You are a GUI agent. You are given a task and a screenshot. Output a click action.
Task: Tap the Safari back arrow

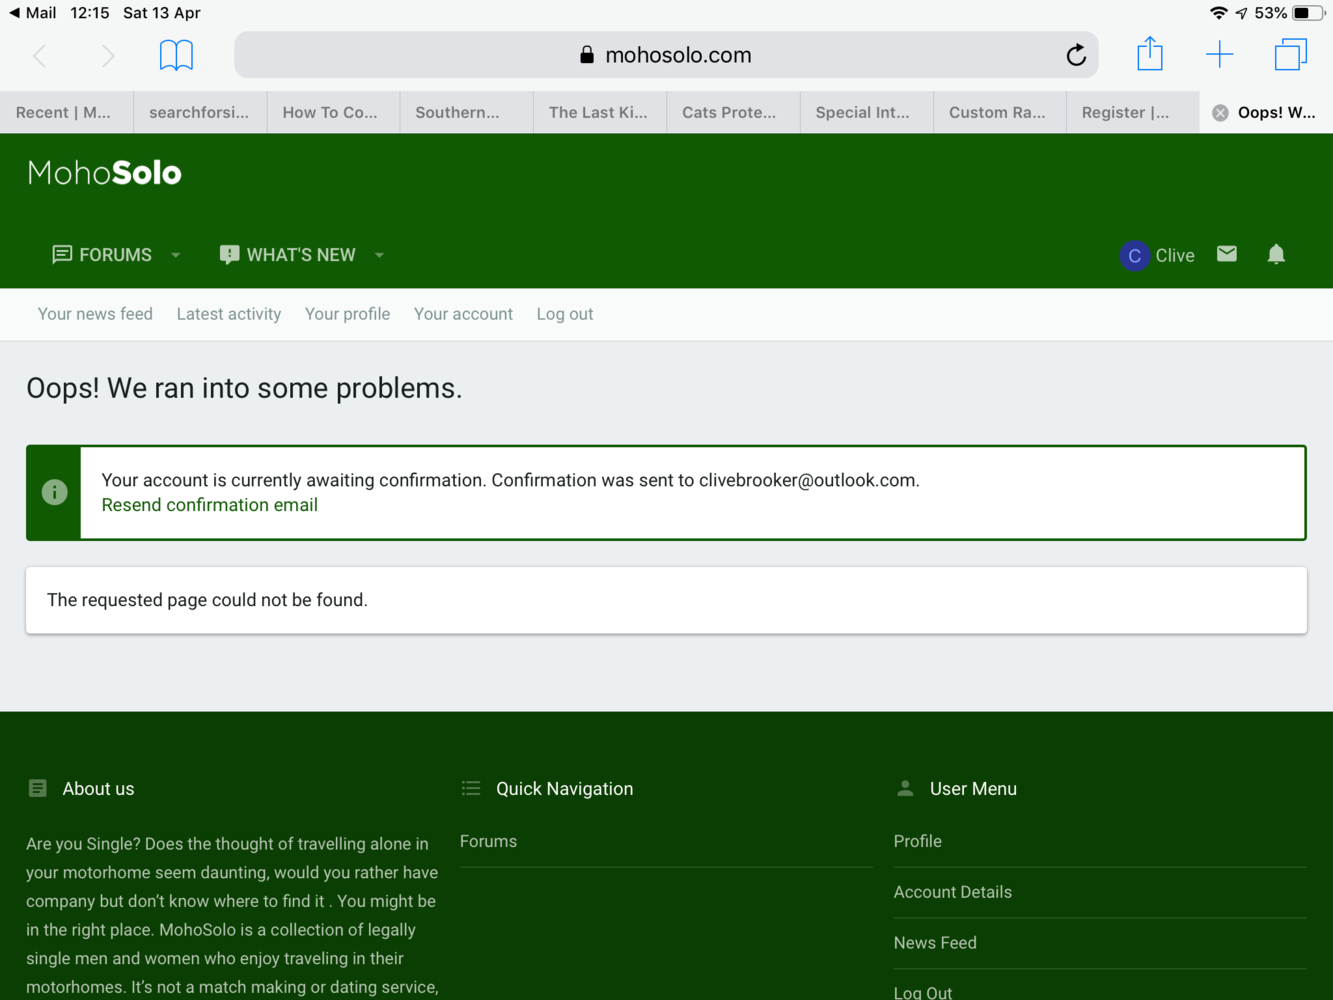(x=40, y=55)
